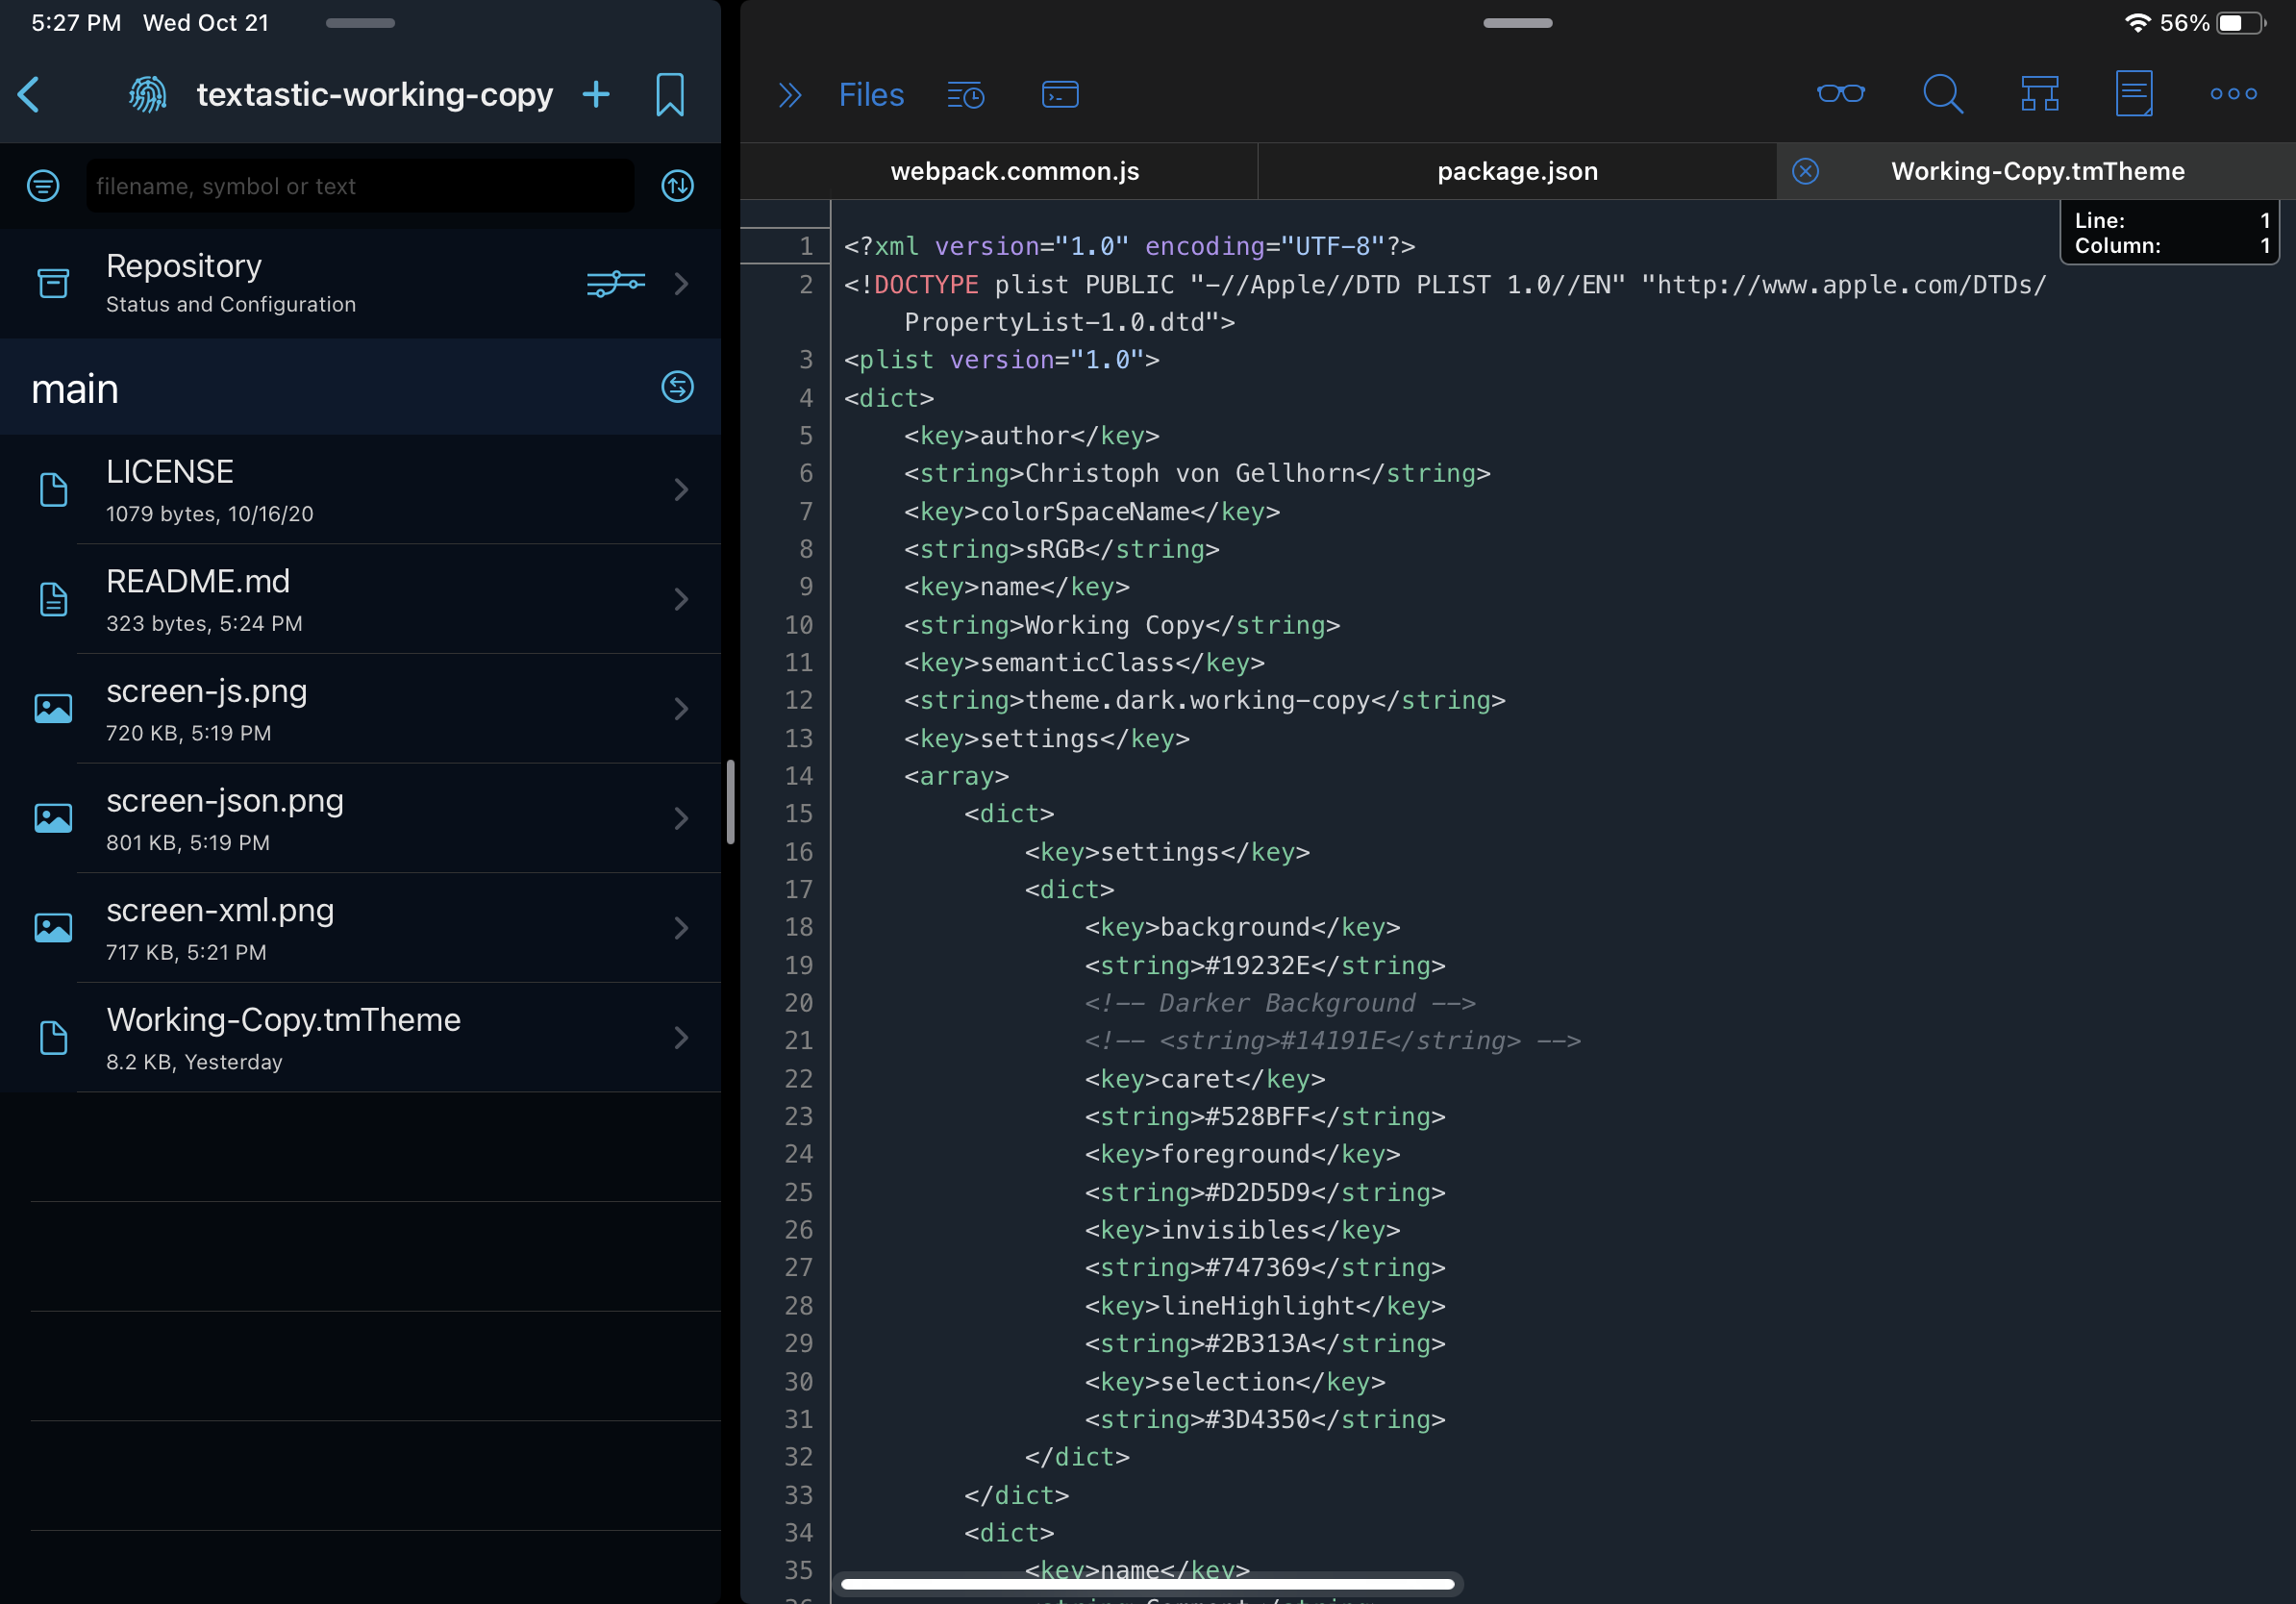The image size is (2296, 1604).
Task: Tap the sort order arrows icon
Action: pos(678,186)
